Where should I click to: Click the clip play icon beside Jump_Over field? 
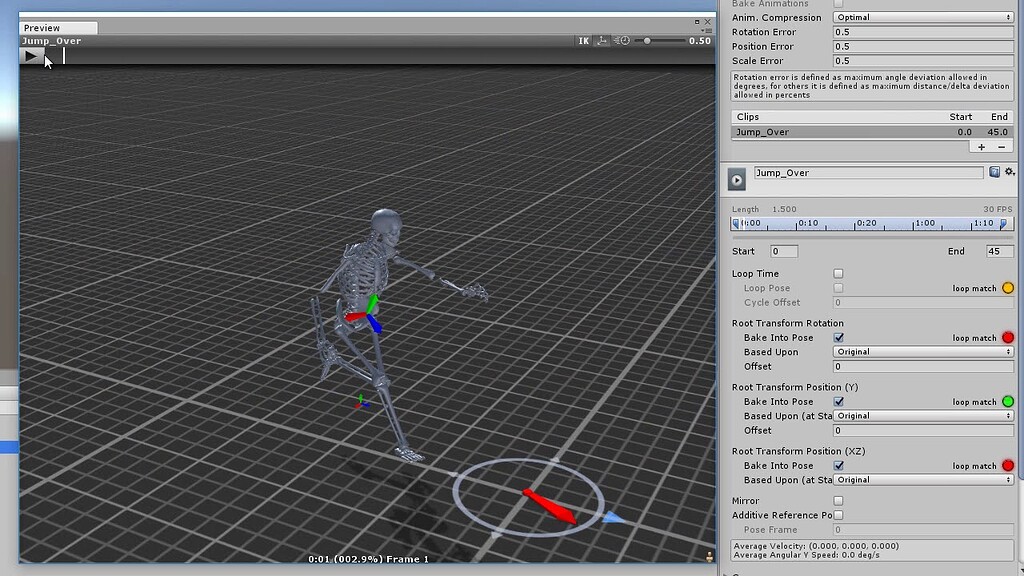(x=736, y=178)
